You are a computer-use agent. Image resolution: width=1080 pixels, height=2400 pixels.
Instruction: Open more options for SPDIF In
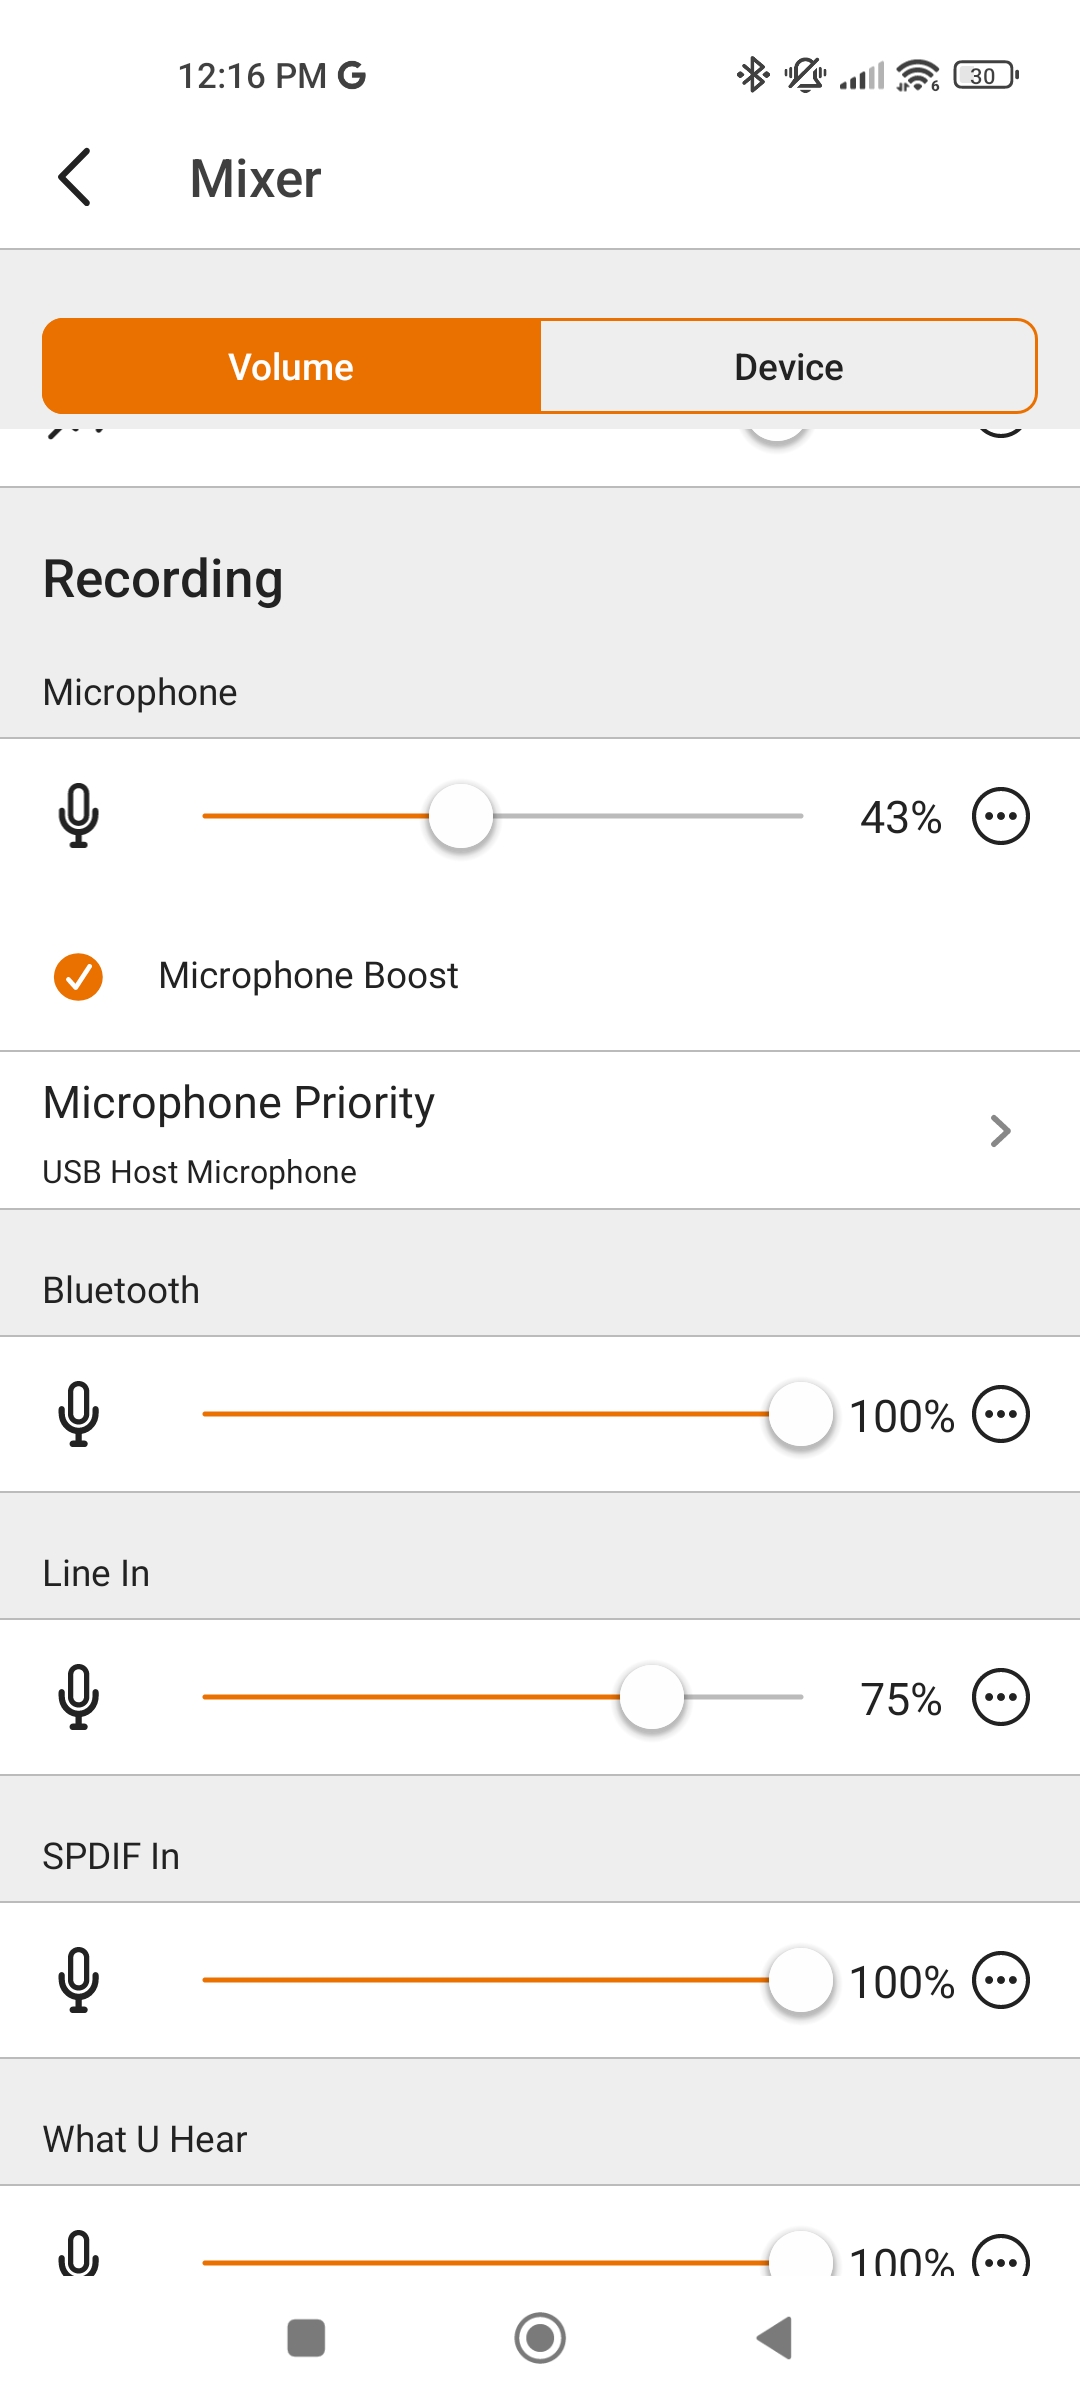[1000, 1980]
